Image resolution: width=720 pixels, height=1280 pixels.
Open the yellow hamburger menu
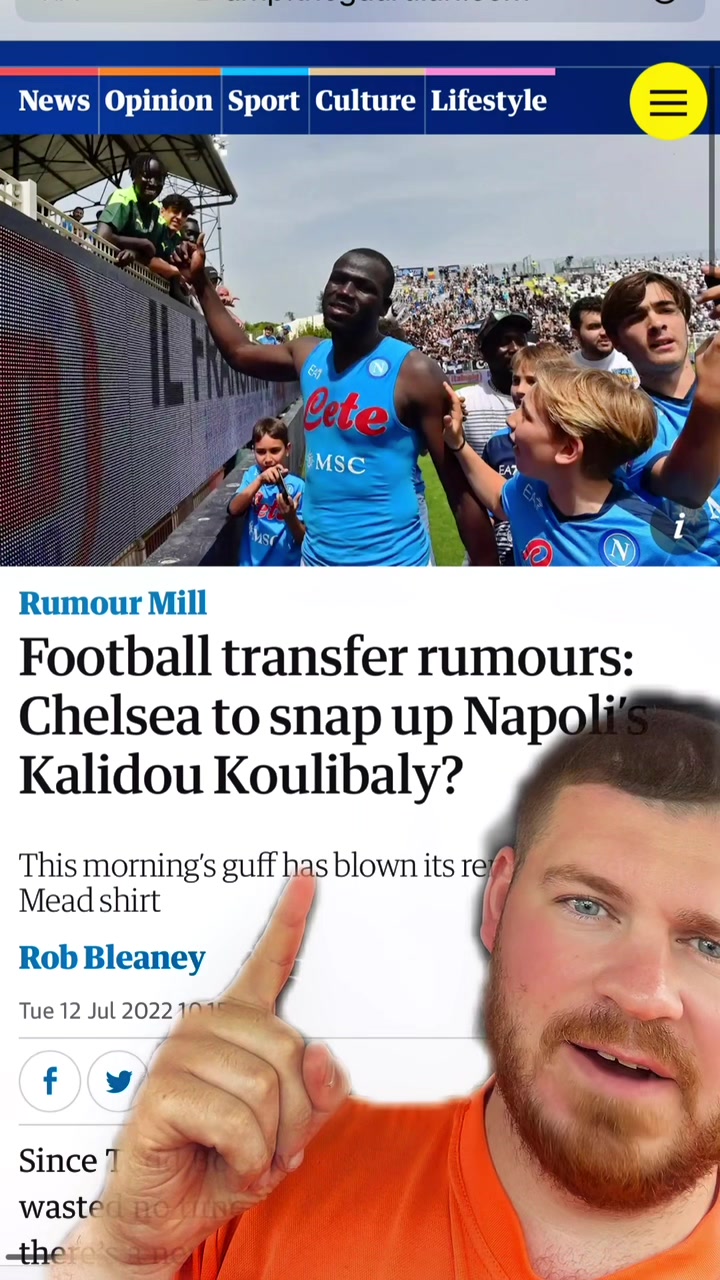point(668,101)
